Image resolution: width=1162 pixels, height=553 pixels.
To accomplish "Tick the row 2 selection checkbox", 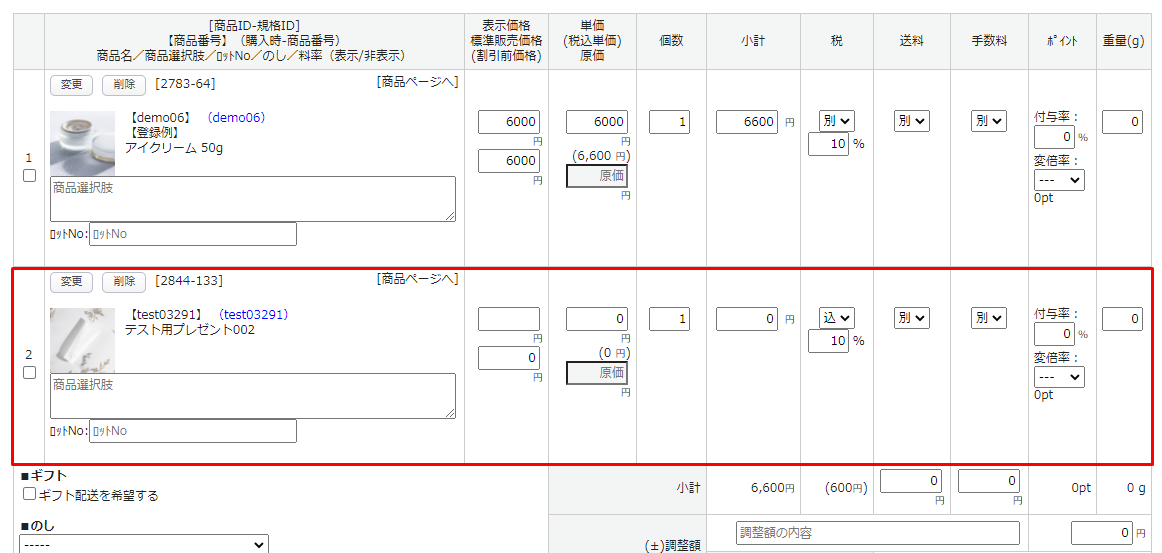I will click(30, 373).
